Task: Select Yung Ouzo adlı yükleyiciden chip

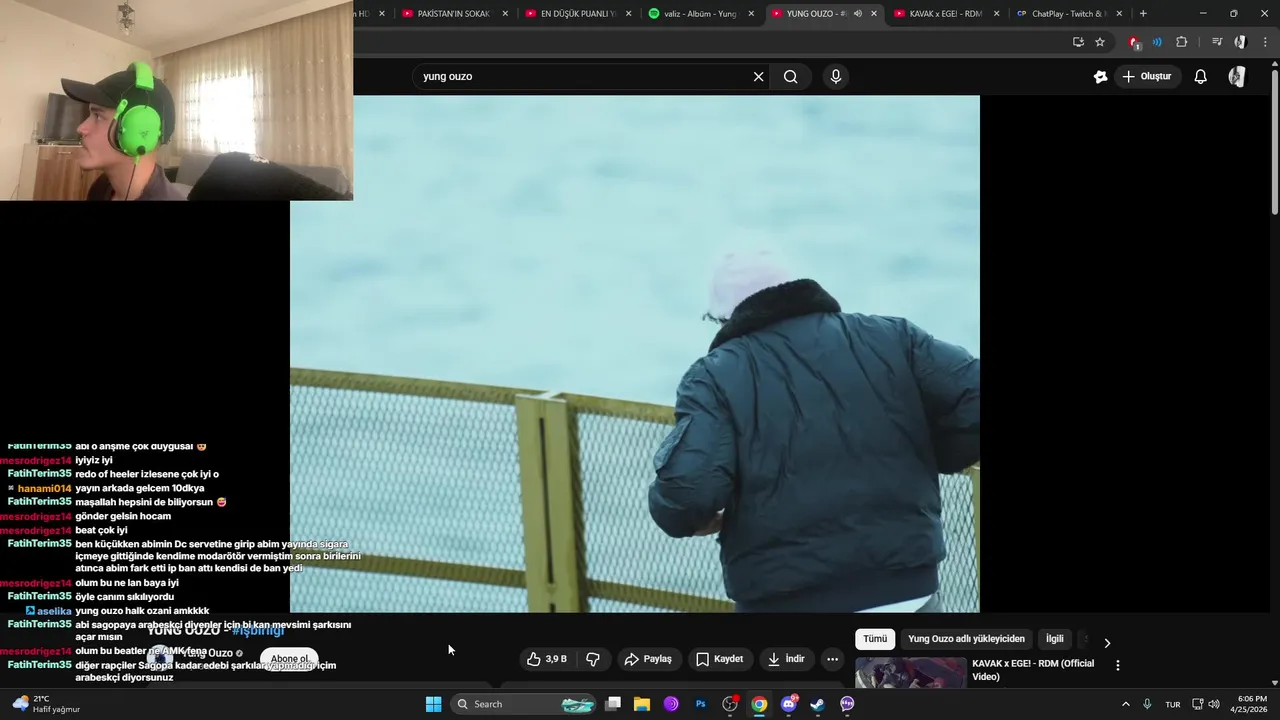Action: pos(966,639)
